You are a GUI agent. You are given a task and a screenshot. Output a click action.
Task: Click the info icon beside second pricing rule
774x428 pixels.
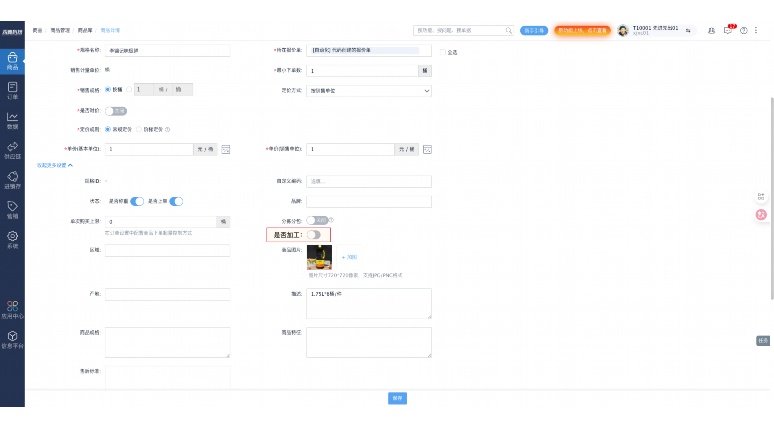(x=167, y=129)
